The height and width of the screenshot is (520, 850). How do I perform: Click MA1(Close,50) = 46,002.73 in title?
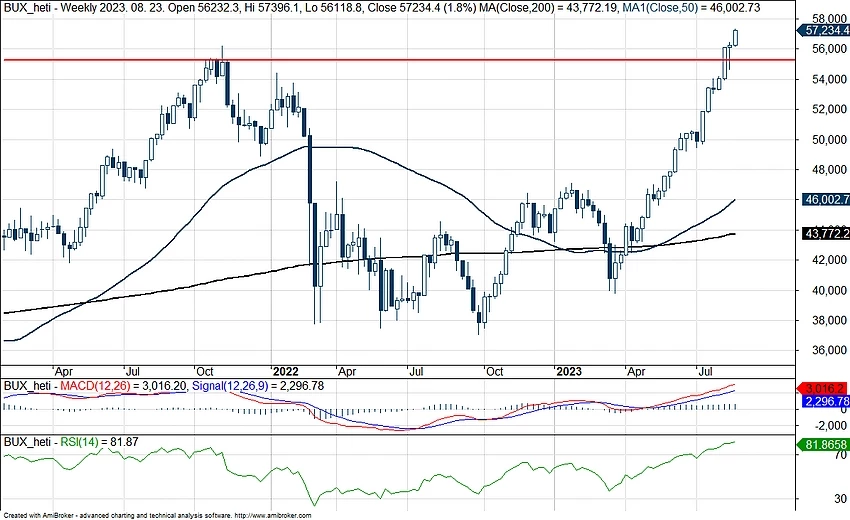(690, 8)
